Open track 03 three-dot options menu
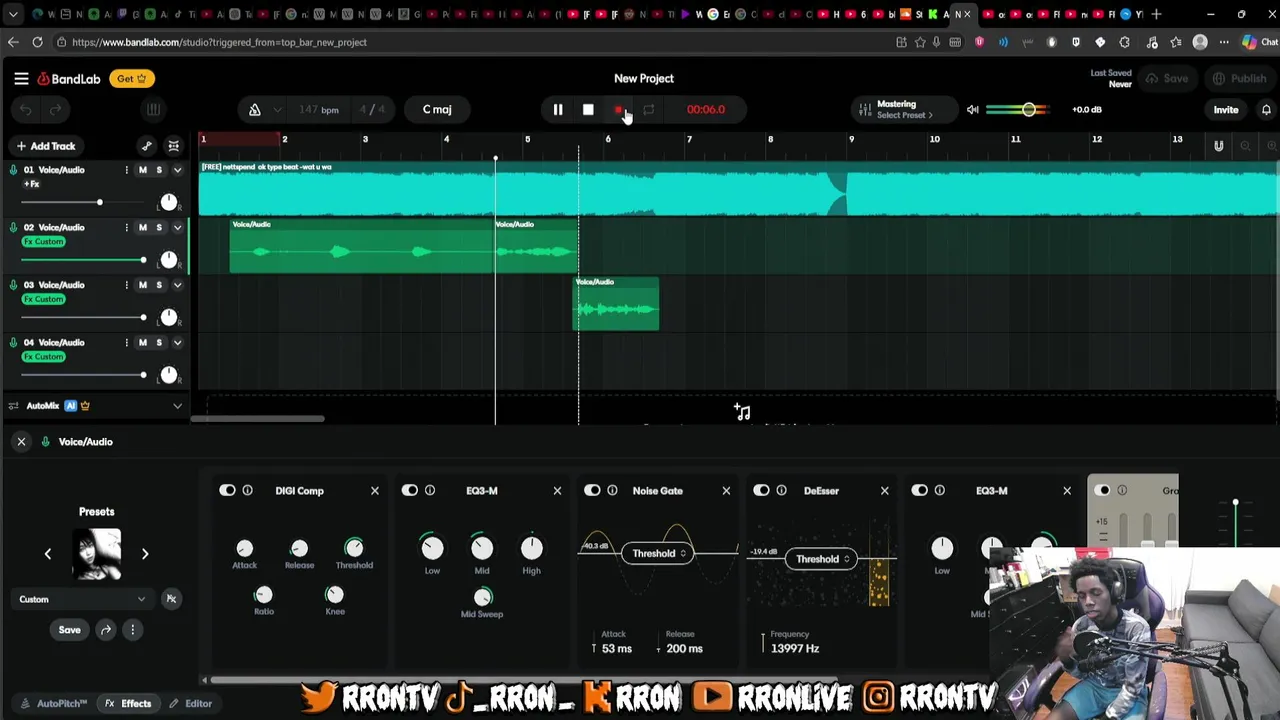Viewport: 1280px width, 720px height. click(x=126, y=285)
